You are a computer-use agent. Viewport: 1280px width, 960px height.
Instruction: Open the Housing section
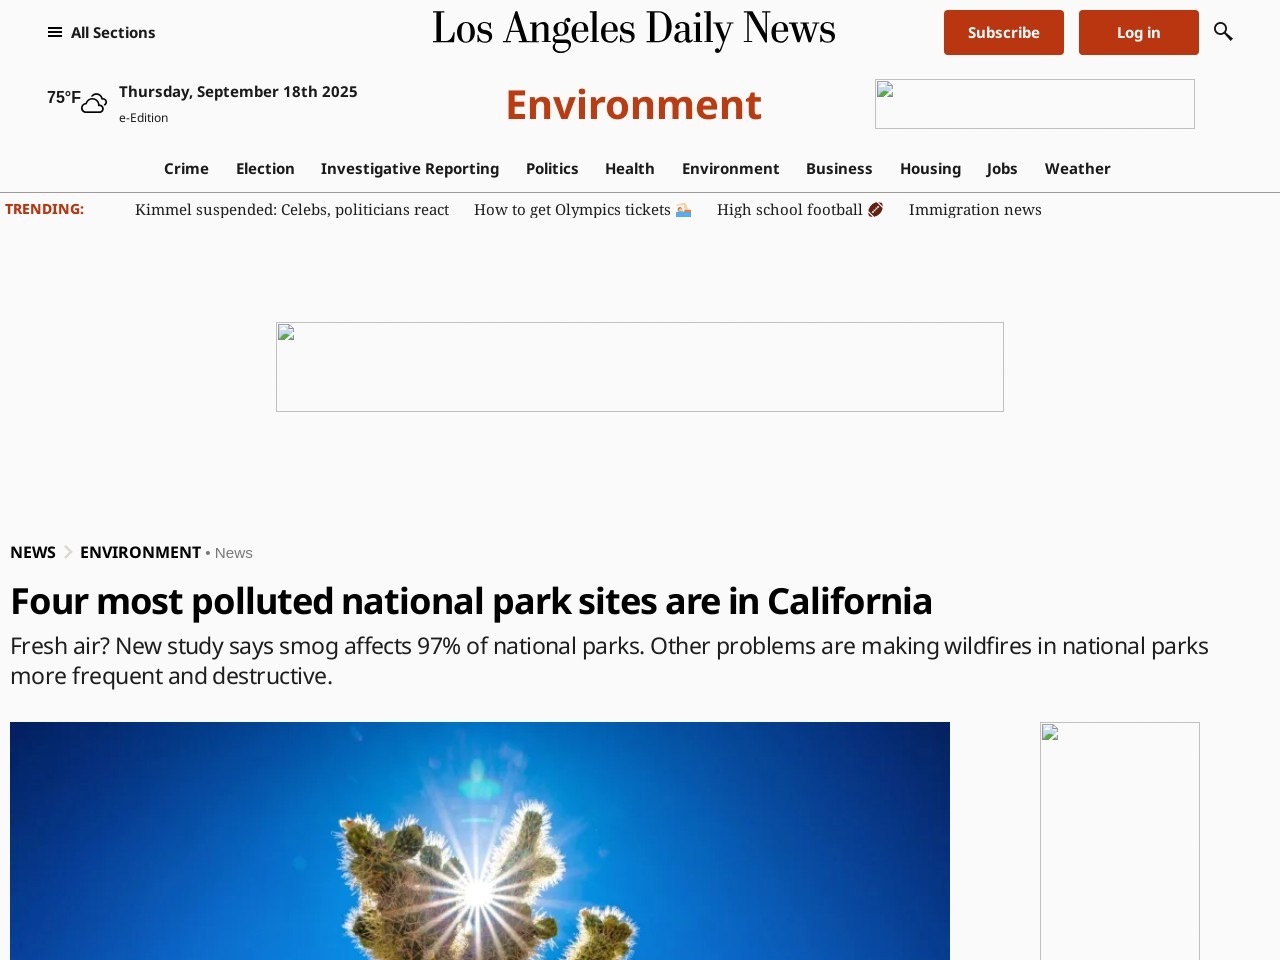click(929, 168)
